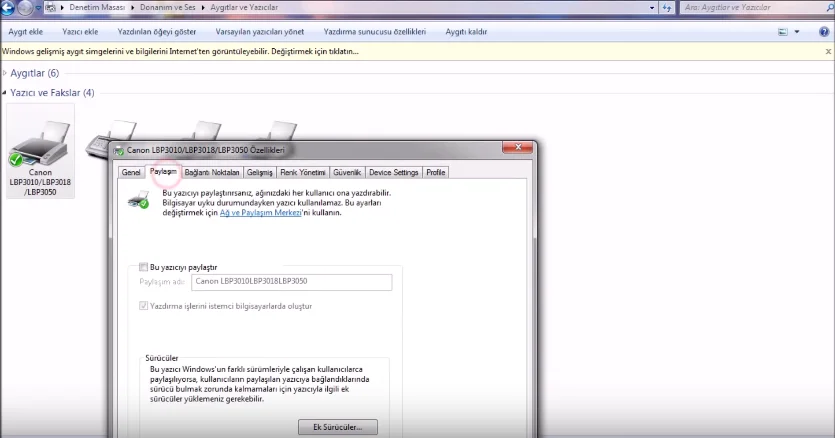Click the Control Panel icon in address bar
The height and width of the screenshot is (438, 835).
click(51, 7)
